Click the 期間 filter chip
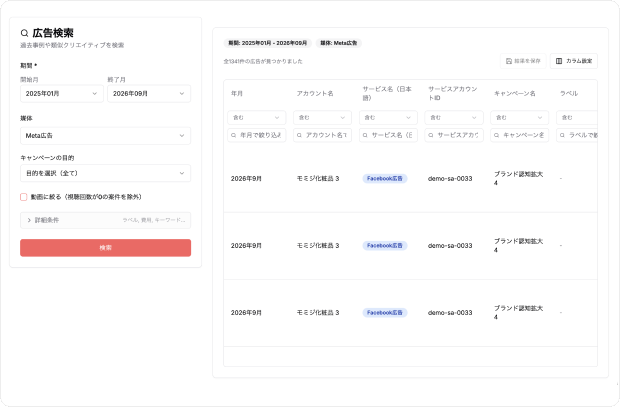The width and height of the screenshot is (620, 407). 268,43
